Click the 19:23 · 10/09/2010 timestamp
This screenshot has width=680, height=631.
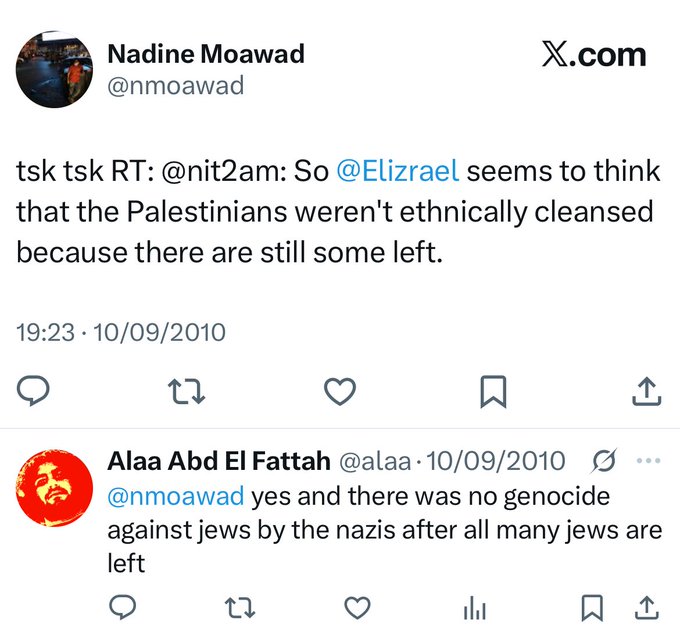(121, 332)
